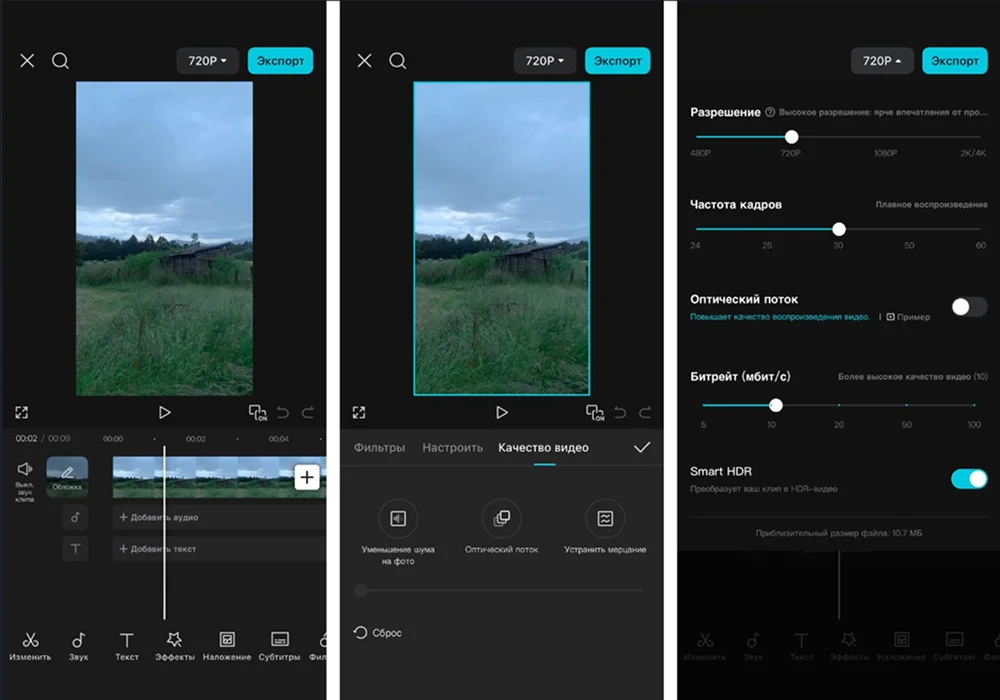The image size is (1000, 700).
Task: Expand 720P dropdown in first screen
Action: tap(207, 61)
